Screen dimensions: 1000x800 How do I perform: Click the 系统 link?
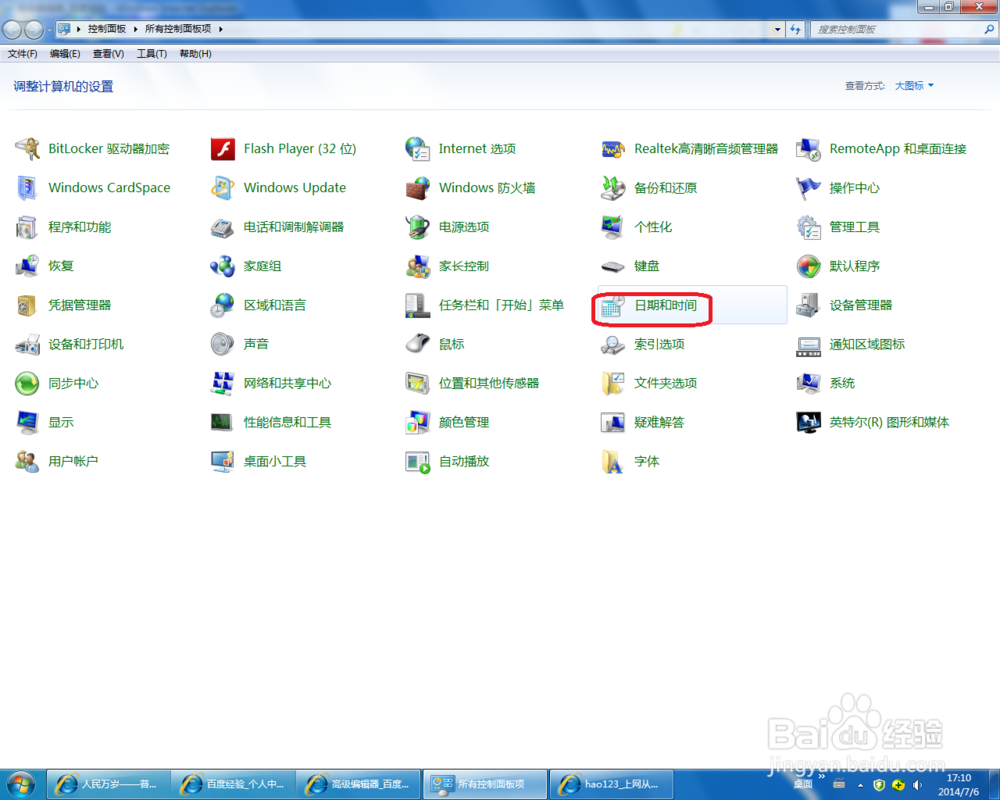pyautogui.click(x=842, y=383)
